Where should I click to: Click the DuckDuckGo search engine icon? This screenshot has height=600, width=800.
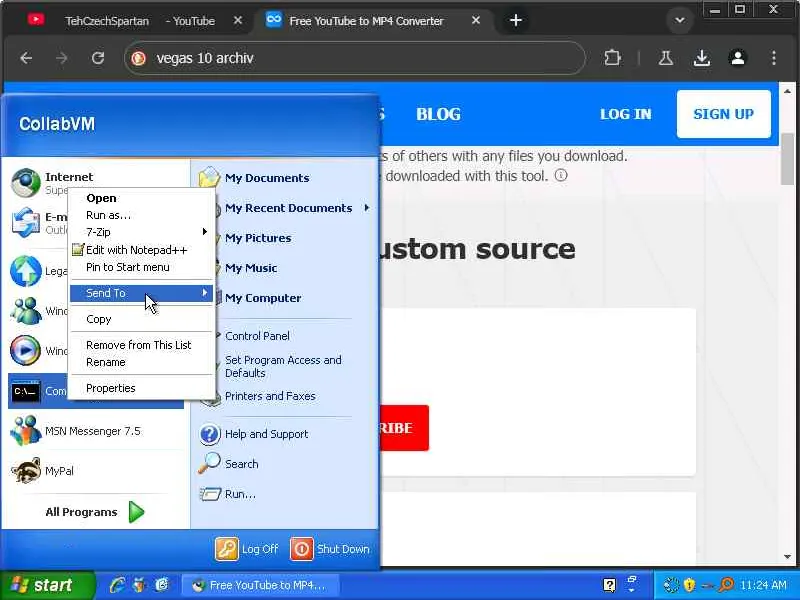click(138, 59)
